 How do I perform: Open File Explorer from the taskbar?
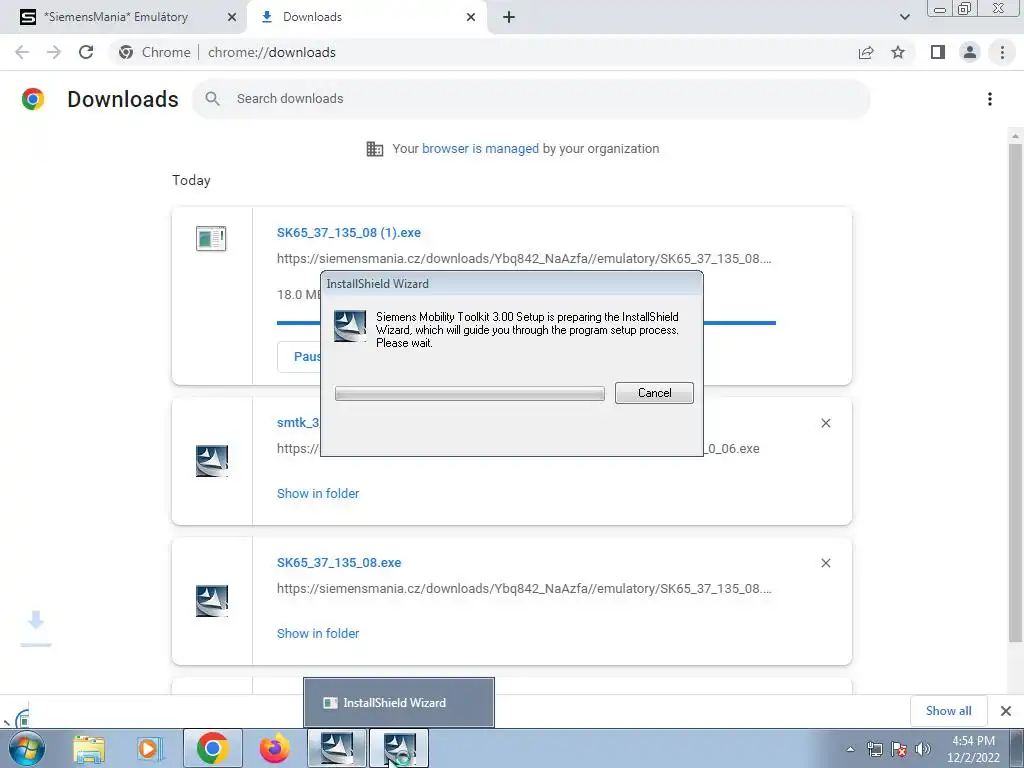coord(89,749)
